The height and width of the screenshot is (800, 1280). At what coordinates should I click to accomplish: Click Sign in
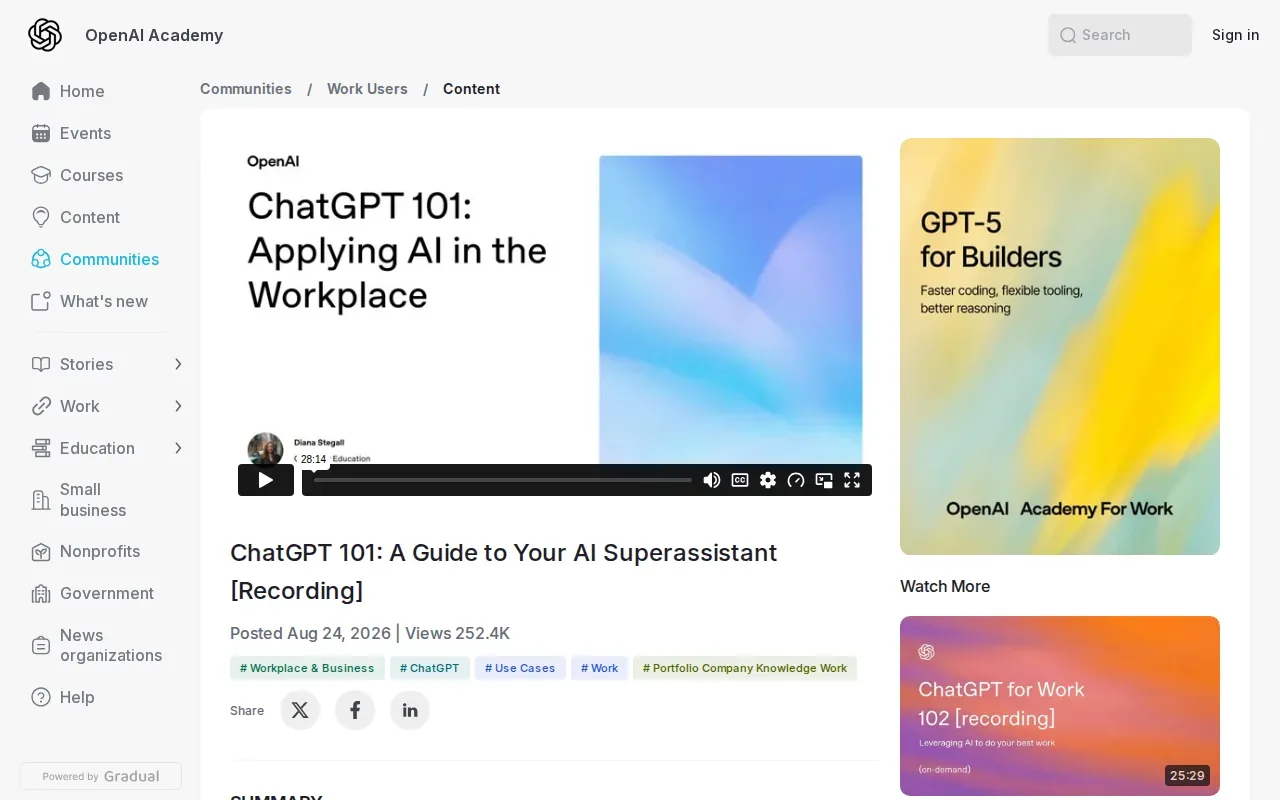1236,35
